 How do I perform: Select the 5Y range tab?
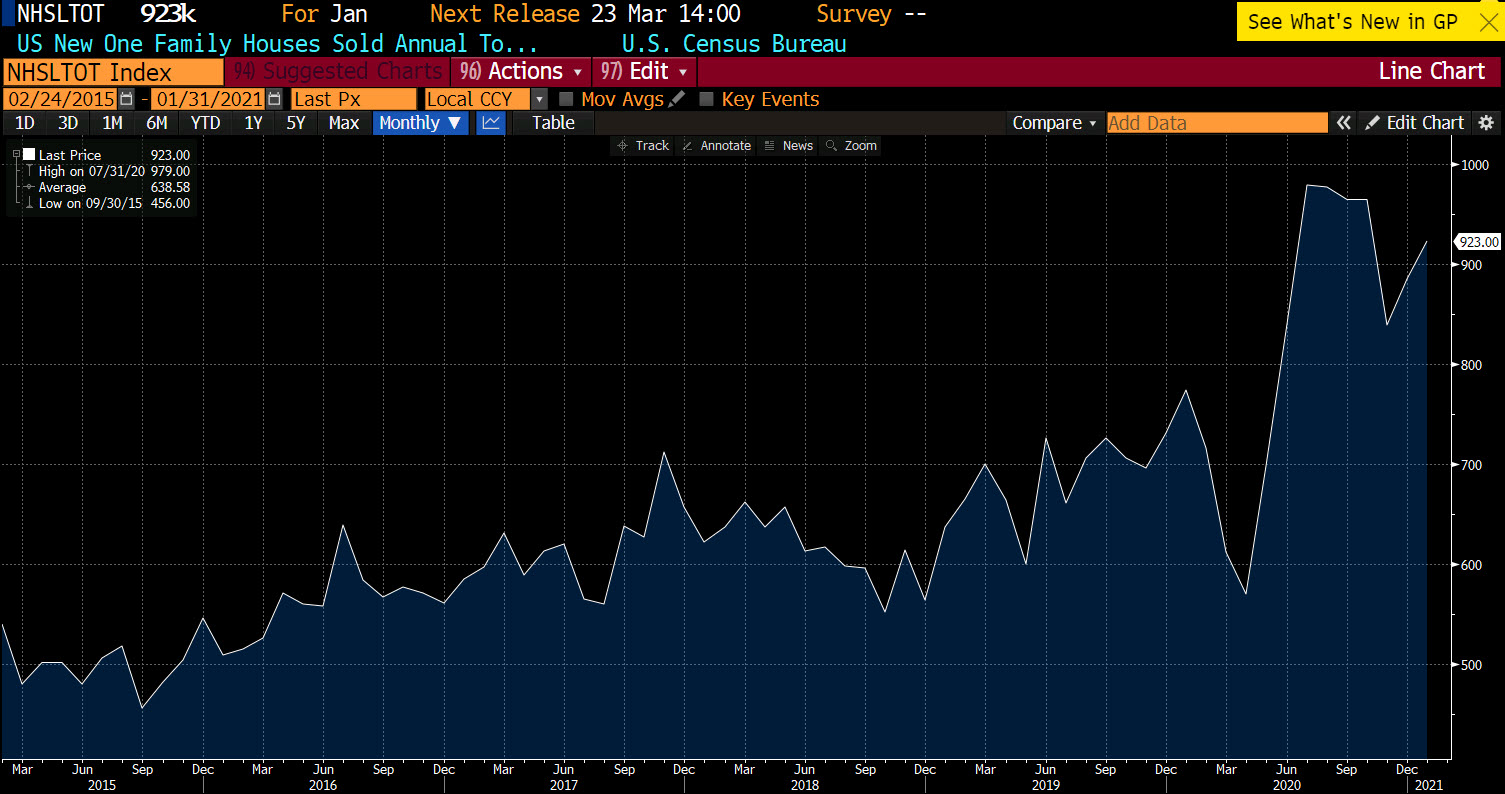coord(296,123)
